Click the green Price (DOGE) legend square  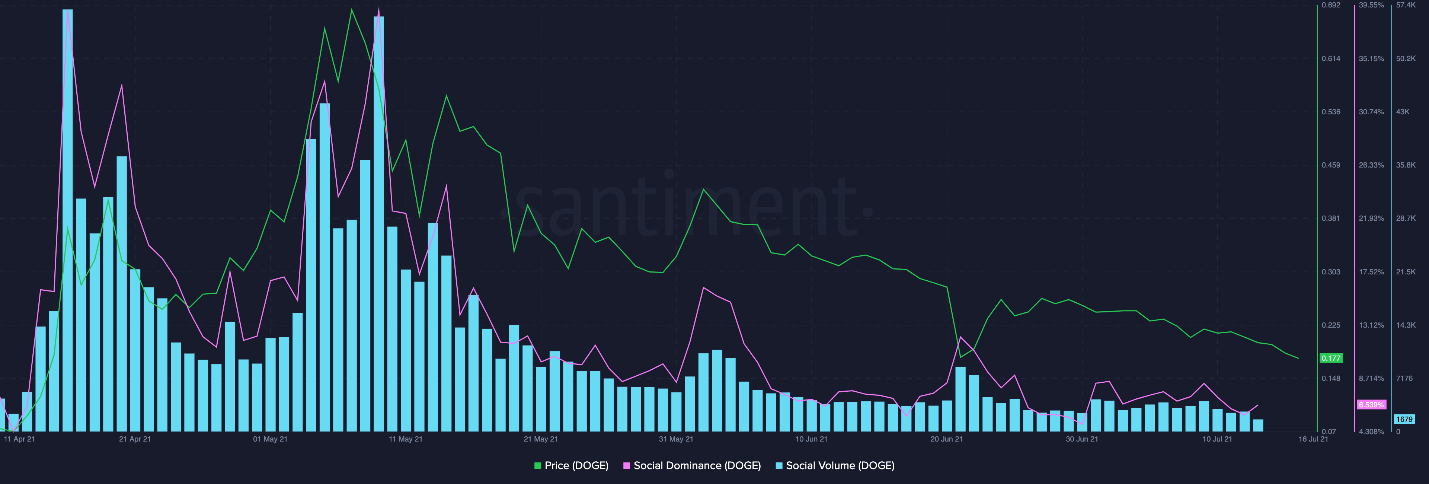pos(538,466)
